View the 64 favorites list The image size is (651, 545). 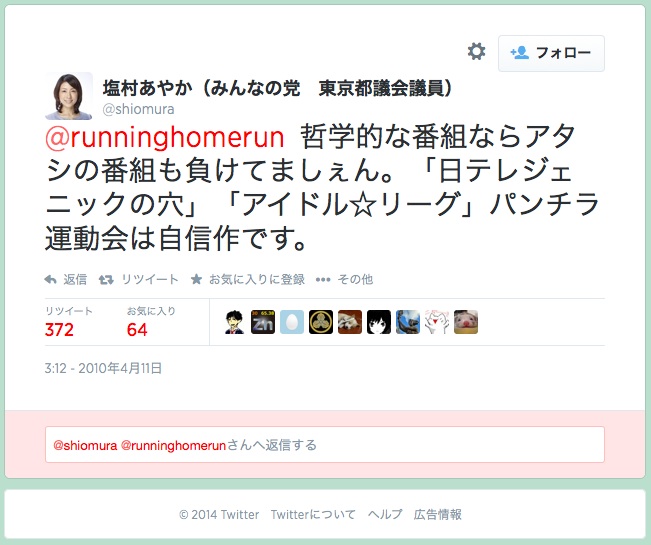(x=137, y=330)
